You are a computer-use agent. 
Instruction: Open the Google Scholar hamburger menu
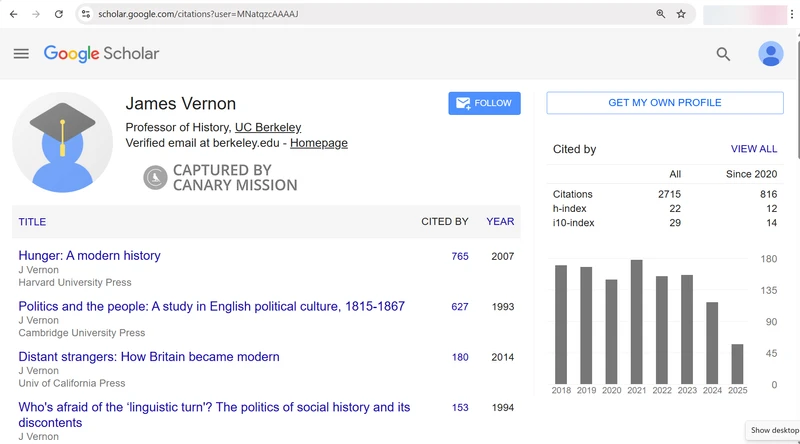tap(21, 54)
